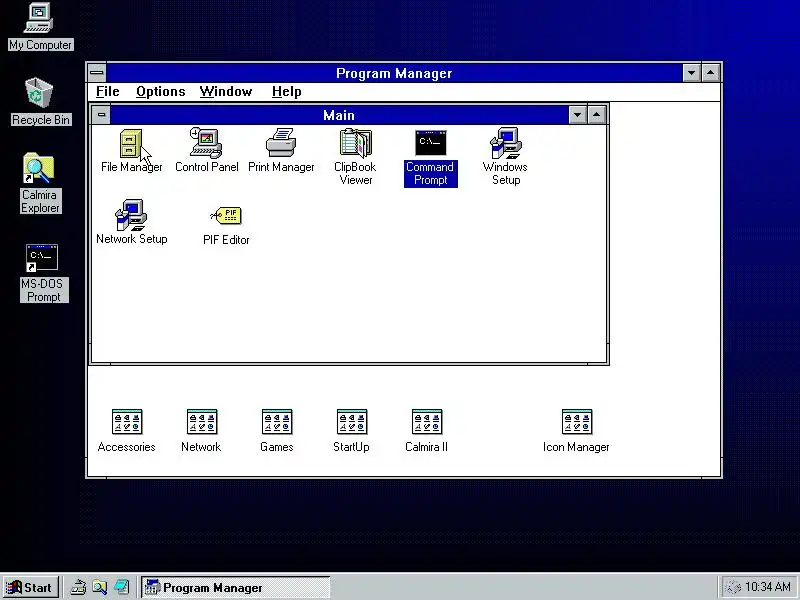Open the Main window control-menu box

coord(101,115)
